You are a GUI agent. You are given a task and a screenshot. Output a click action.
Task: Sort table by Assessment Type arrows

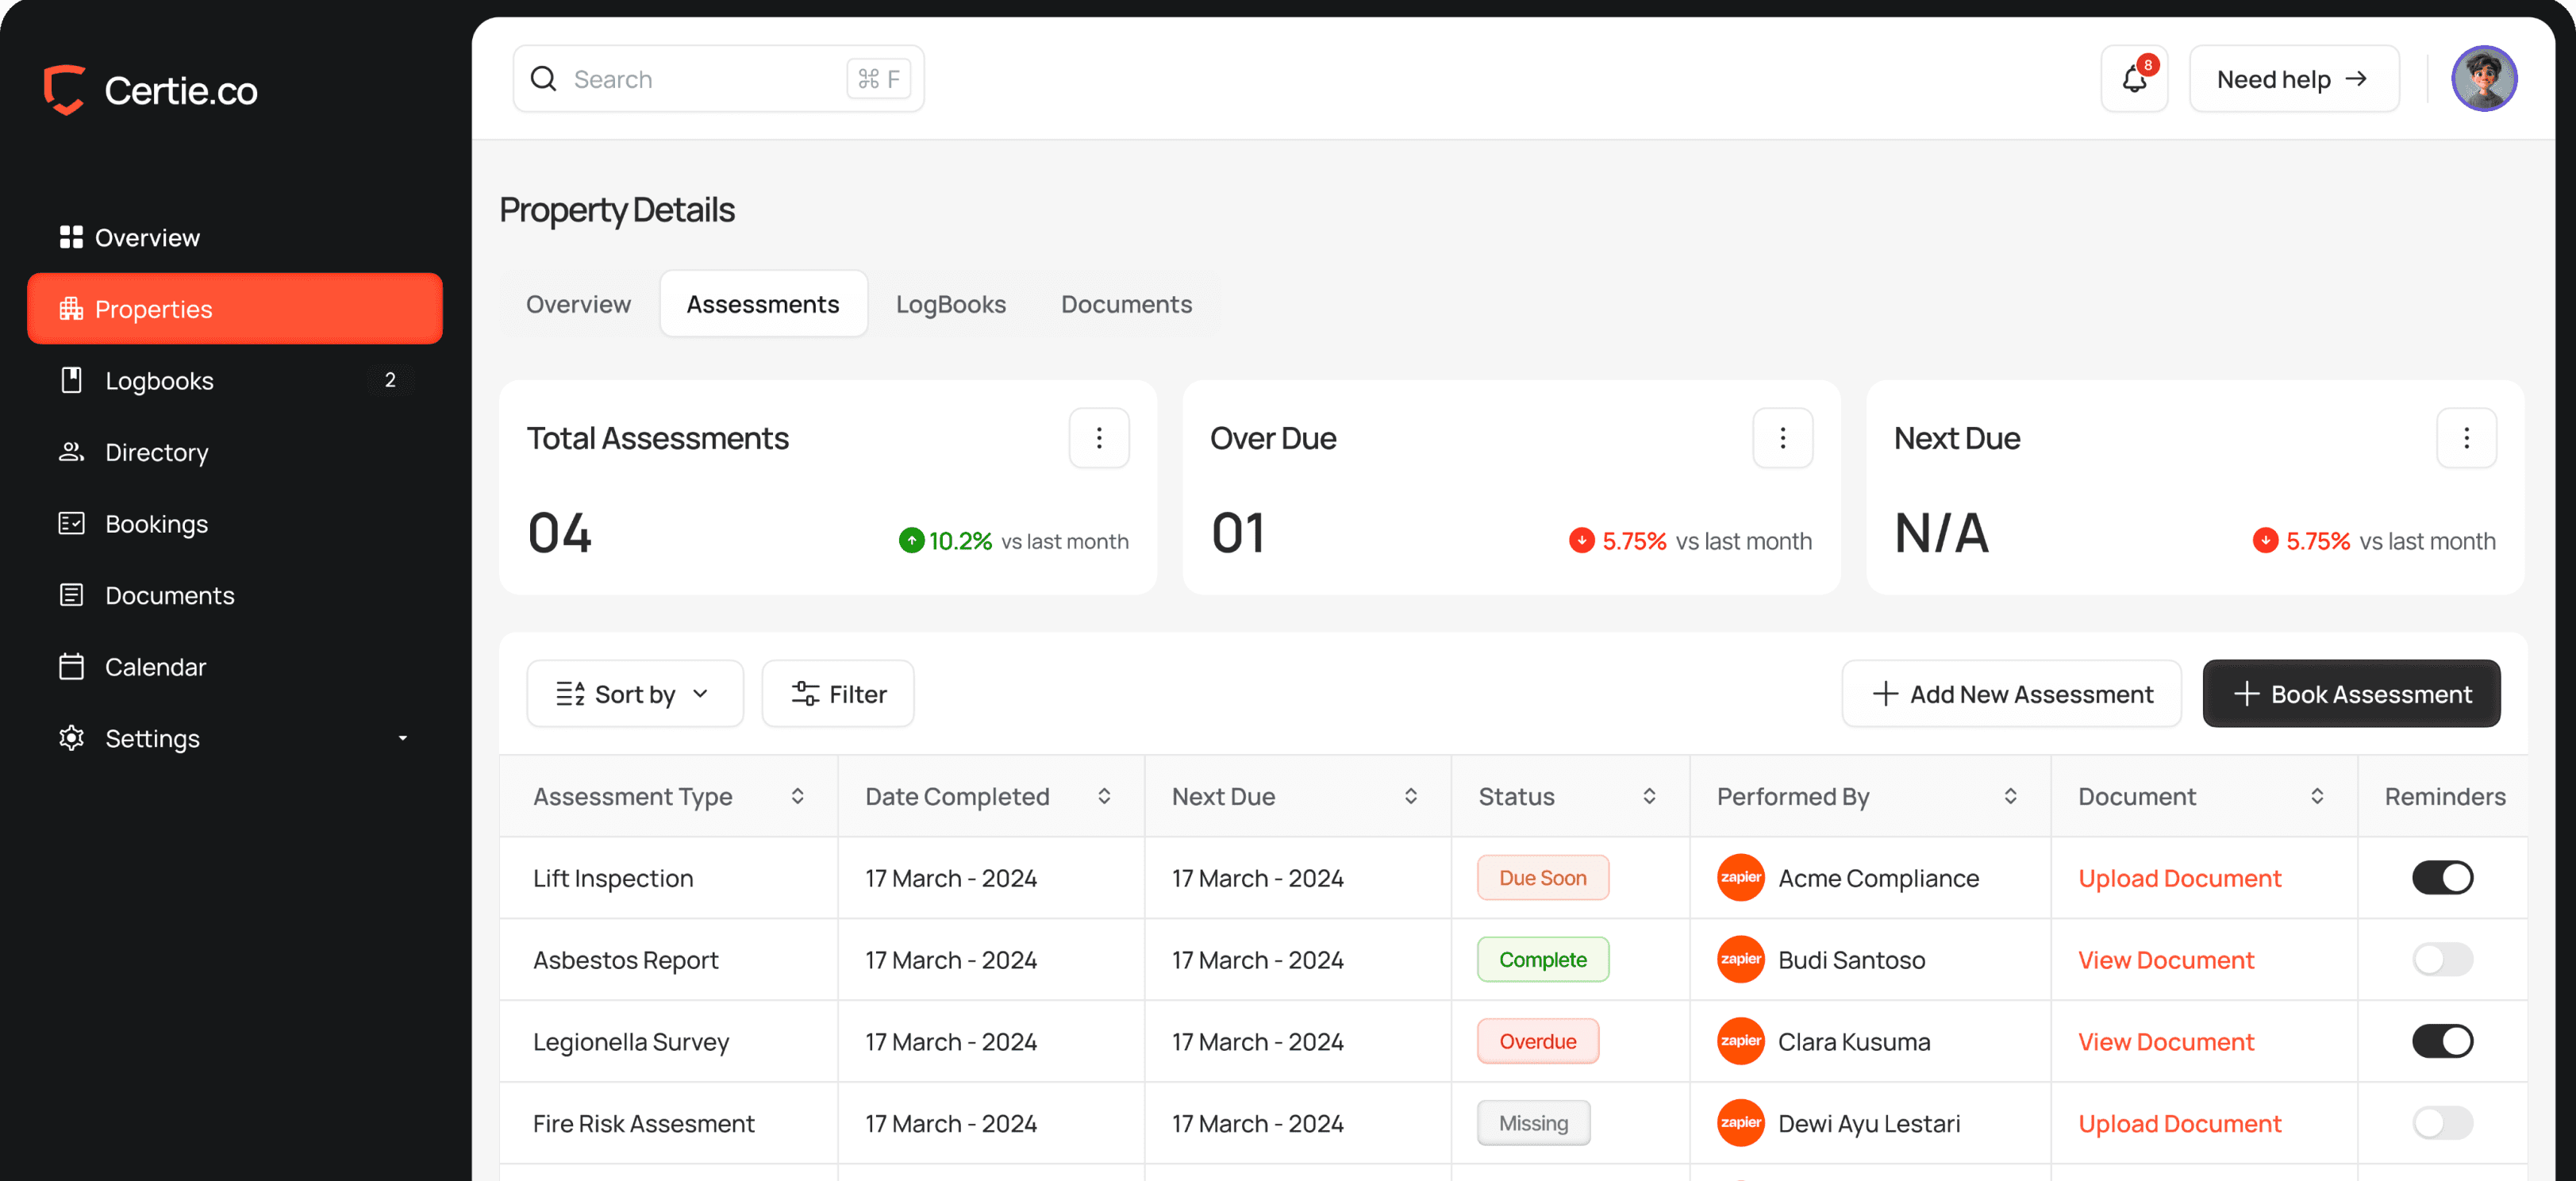[797, 796]
